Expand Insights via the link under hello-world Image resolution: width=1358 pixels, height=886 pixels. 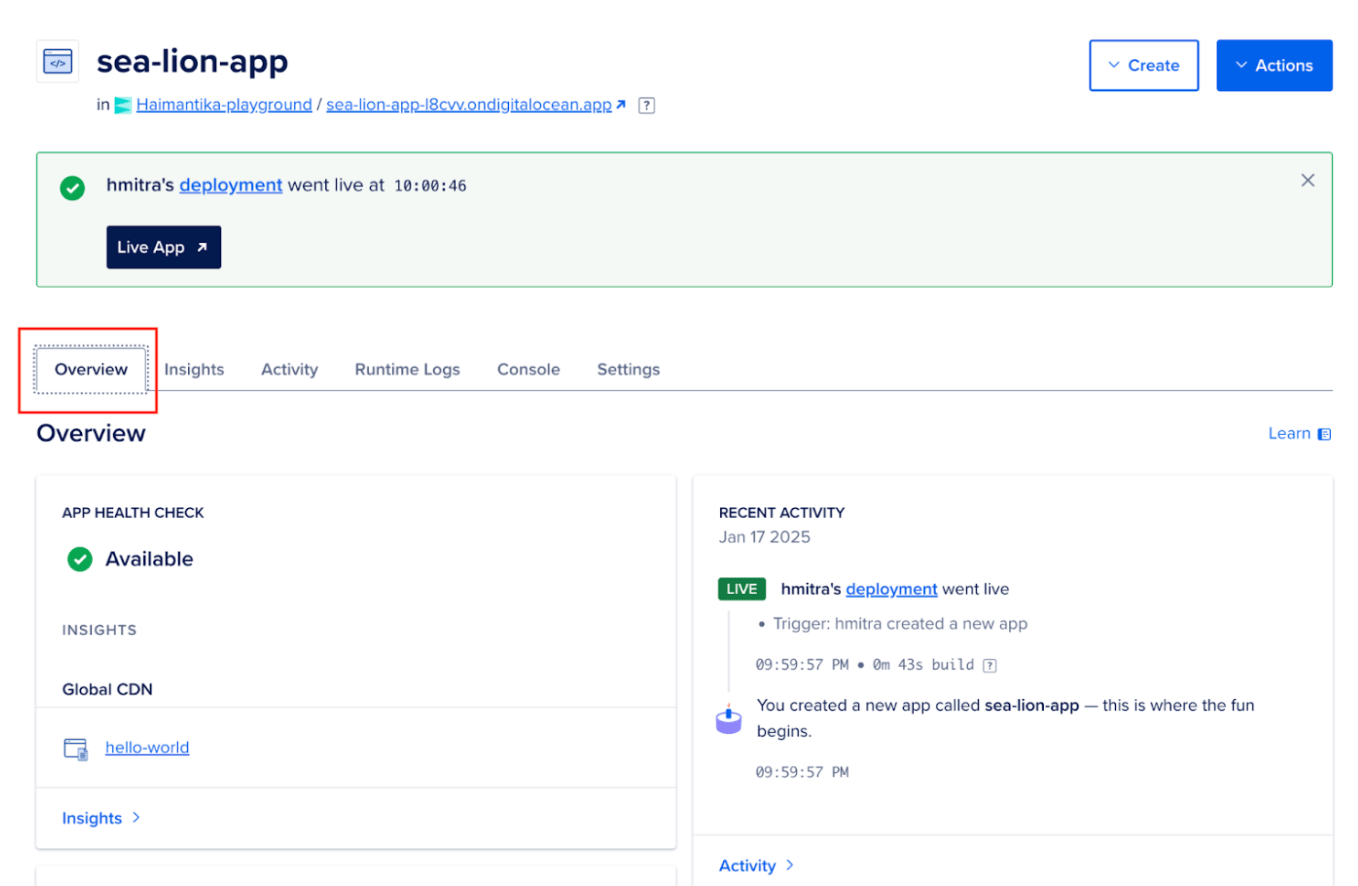[x=101, y=818]
